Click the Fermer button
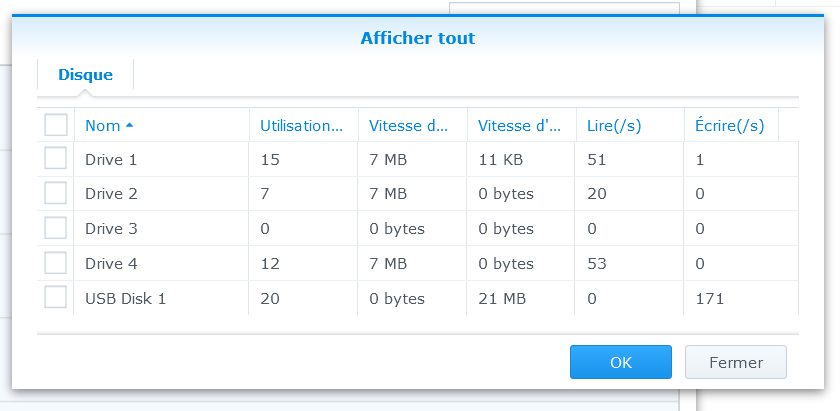This screenshot has width=840, height=411. pyautogui.click(x=735, y=362)
